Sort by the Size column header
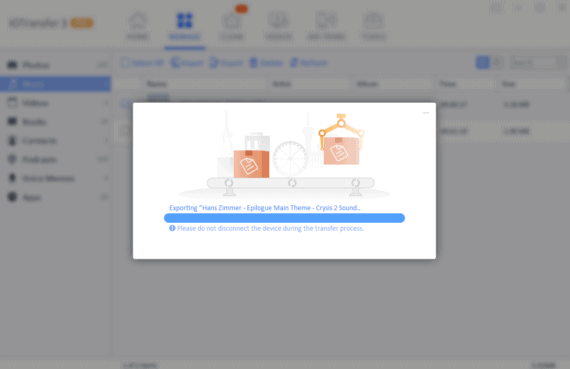570x369 pixels. [x=508, y=84]
